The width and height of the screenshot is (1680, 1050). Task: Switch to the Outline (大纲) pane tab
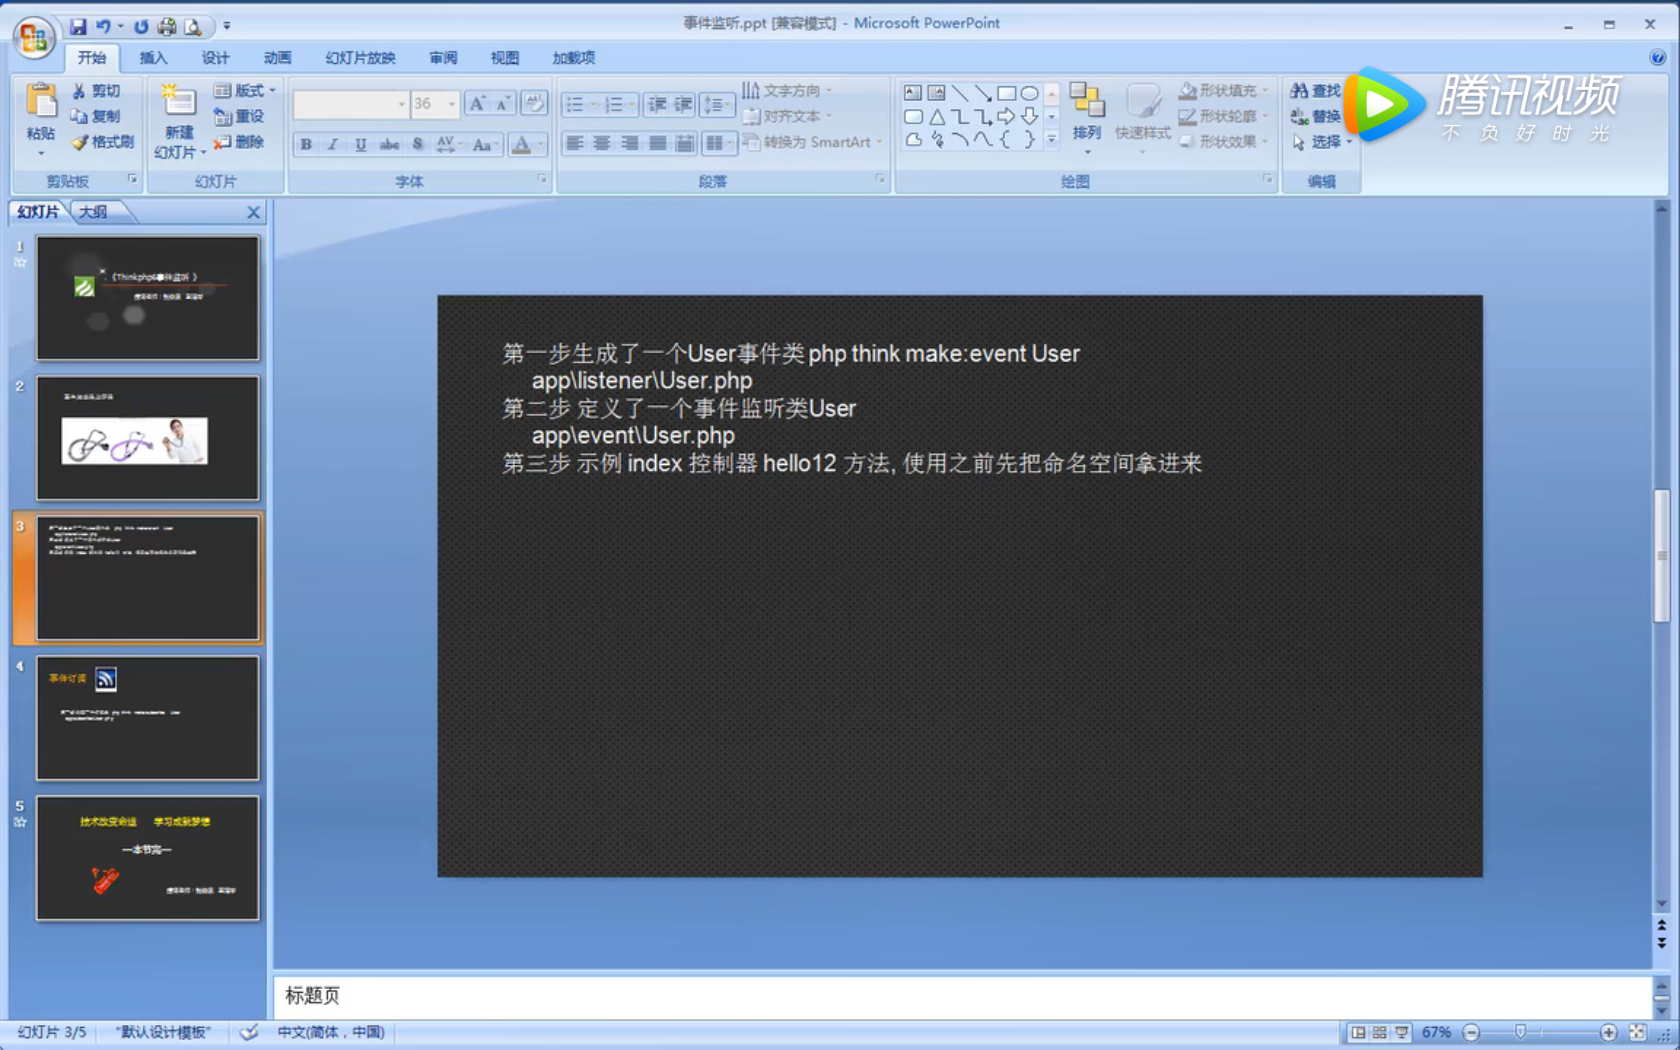(x=93, y=212)
